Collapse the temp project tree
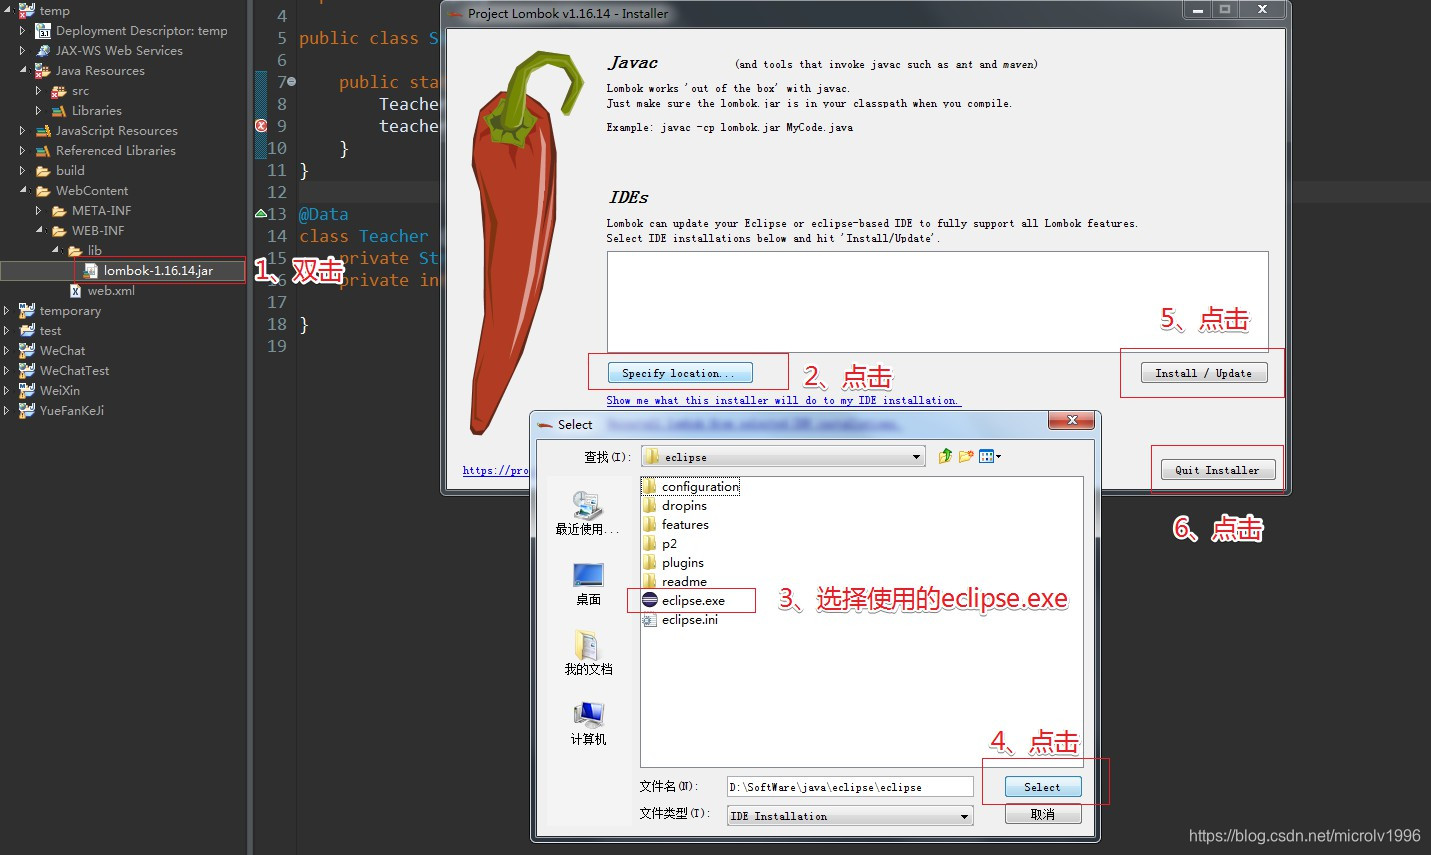 click(x=8, y=10)
